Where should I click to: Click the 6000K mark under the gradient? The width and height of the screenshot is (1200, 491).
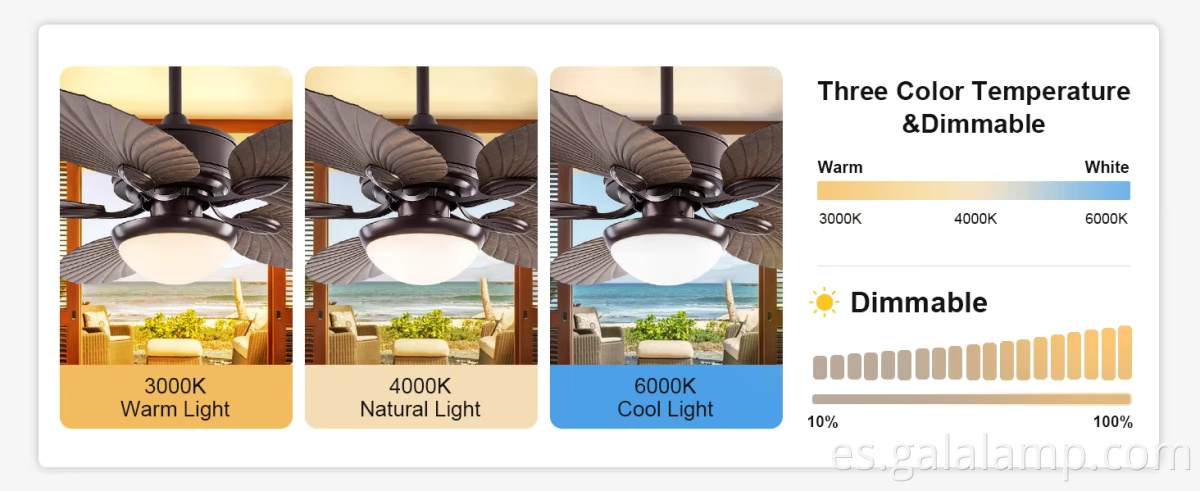1106,218
